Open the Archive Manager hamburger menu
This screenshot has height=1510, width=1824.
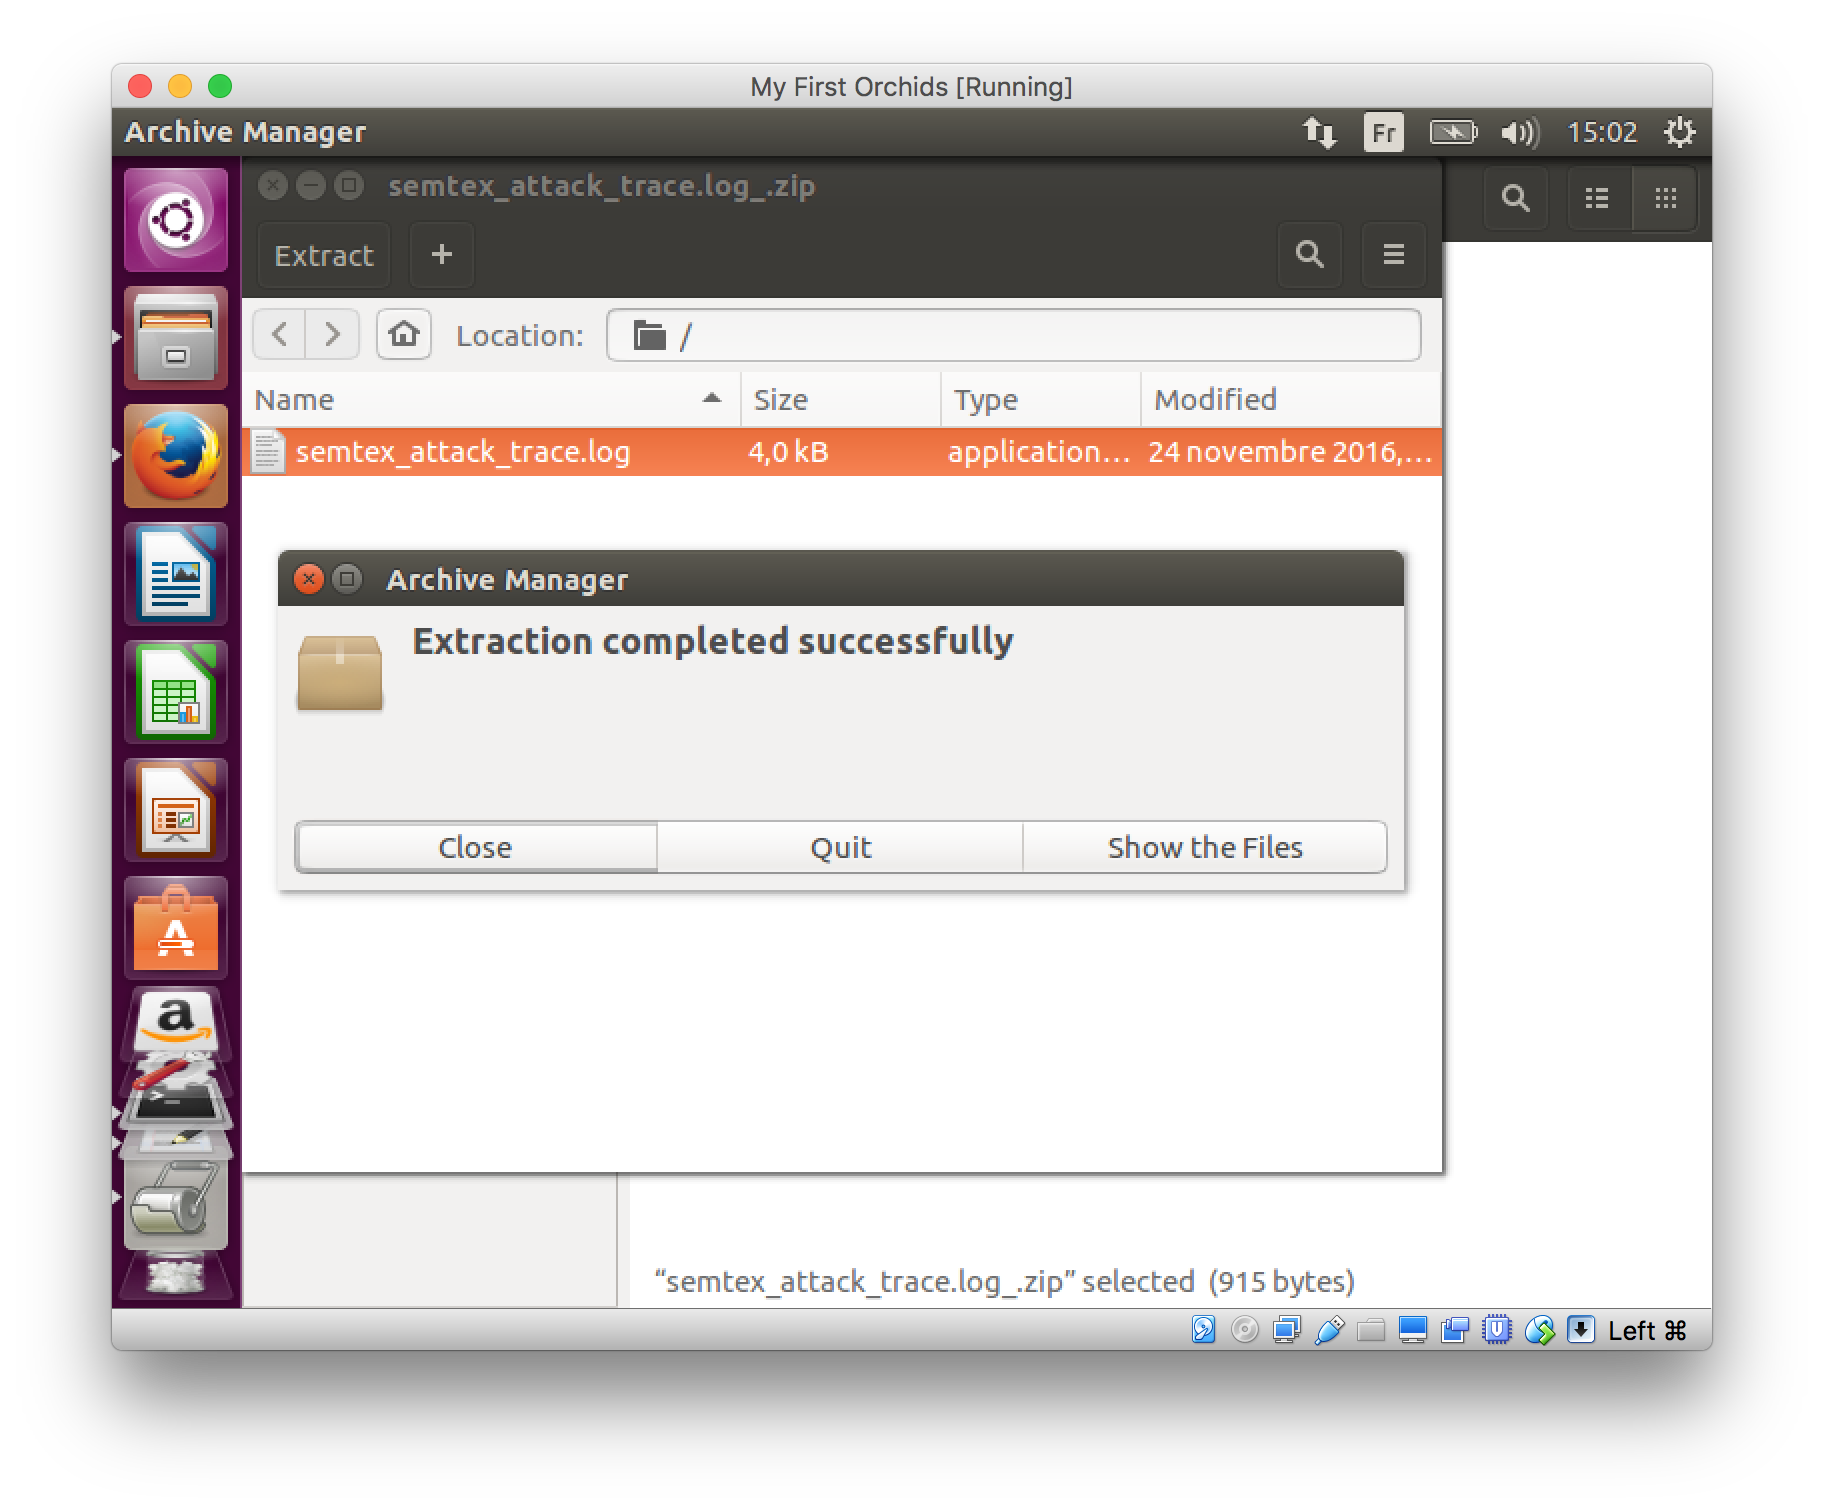coord(1393,255)
